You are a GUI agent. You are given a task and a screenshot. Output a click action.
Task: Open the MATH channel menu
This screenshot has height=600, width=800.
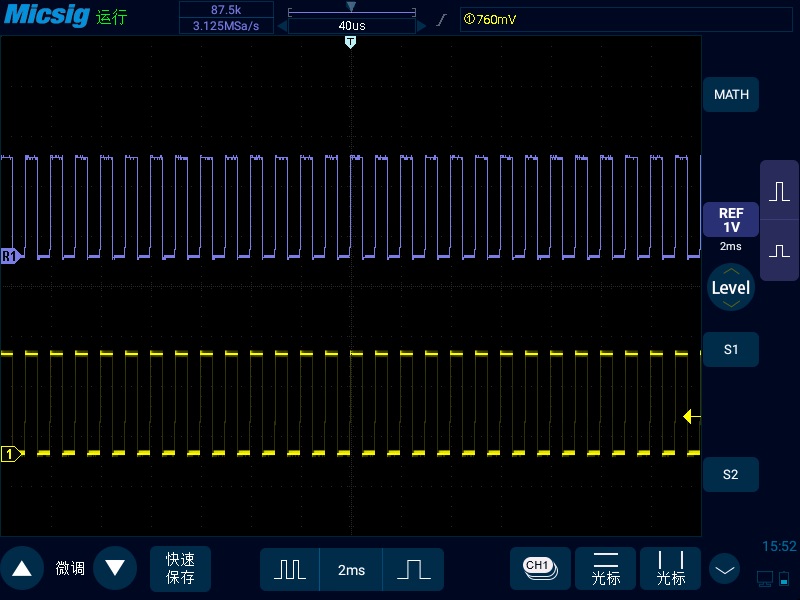(731, 95)
